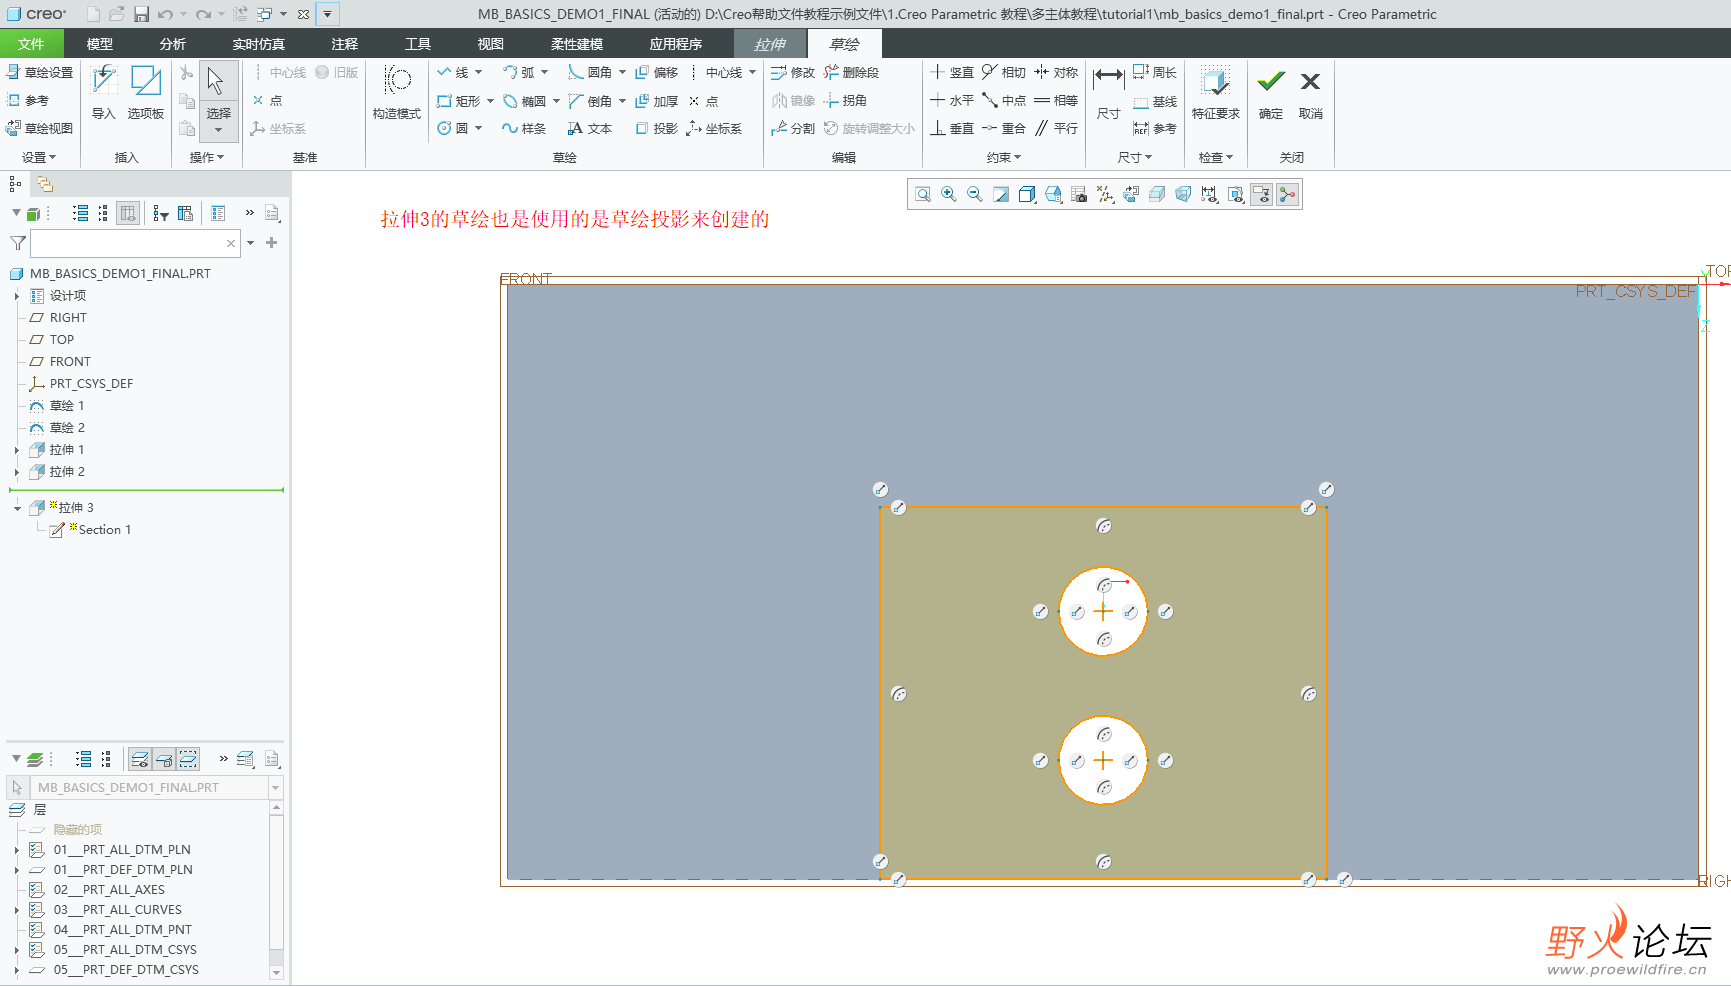
Task: Click the 分割 (Divide) tool
Action: (x=793, y=128)
